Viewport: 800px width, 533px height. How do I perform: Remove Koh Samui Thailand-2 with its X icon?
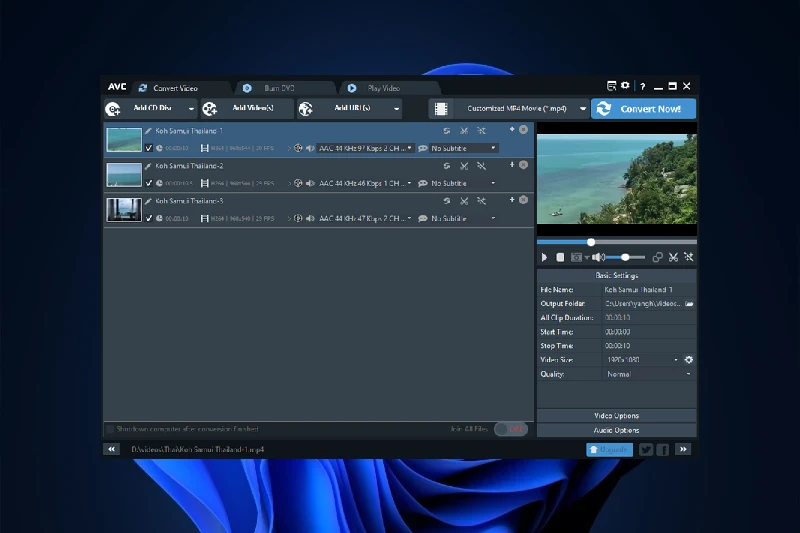(x=523, y=165)
